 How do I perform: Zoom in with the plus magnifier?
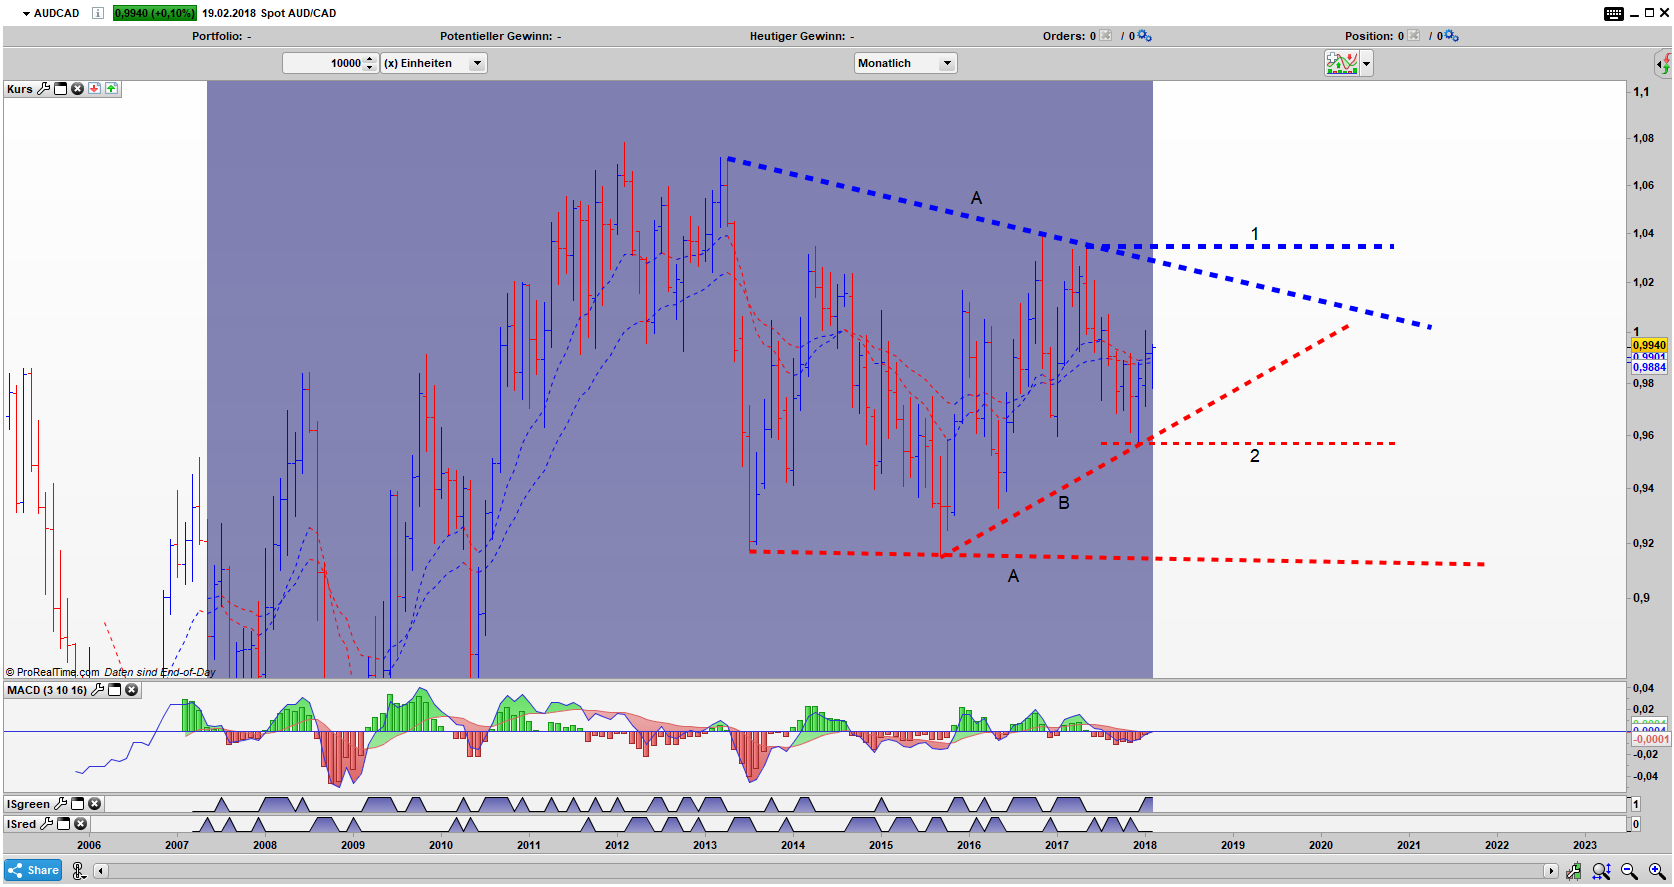click(1657, 871)
